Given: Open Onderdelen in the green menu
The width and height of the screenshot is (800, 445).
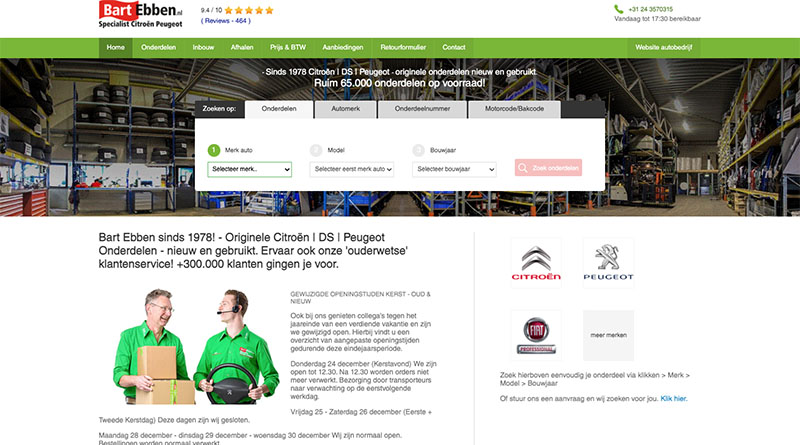Looking at the screenshot, I should 159,47.
